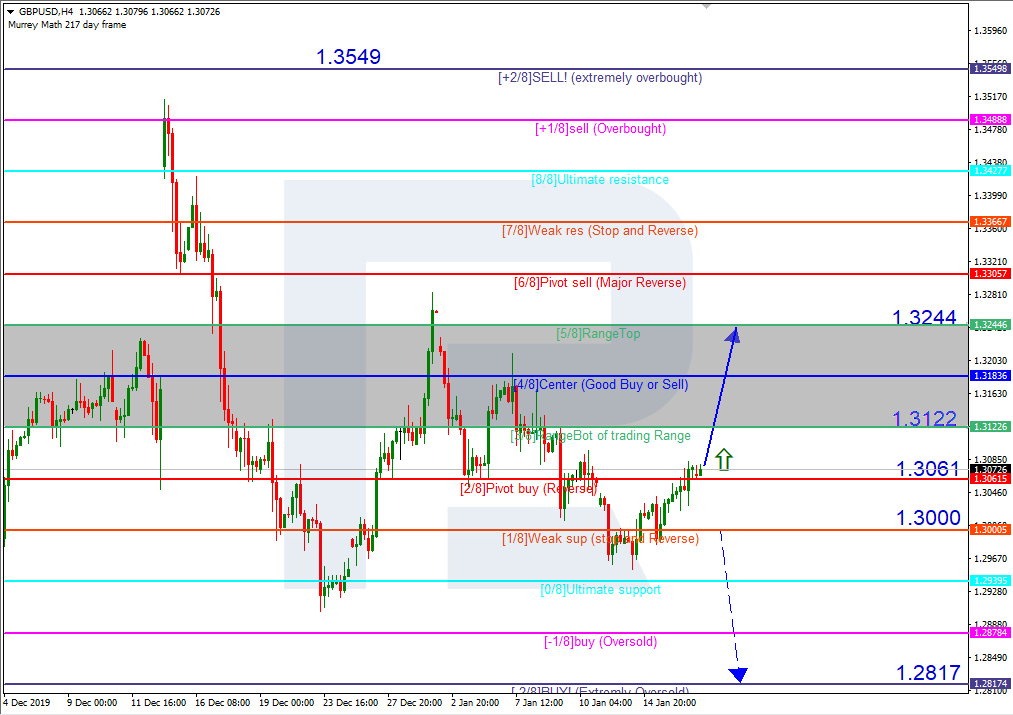
Task: Click the '10 Jan 04:00' time axis label
Action: click(x=605, y=703)
